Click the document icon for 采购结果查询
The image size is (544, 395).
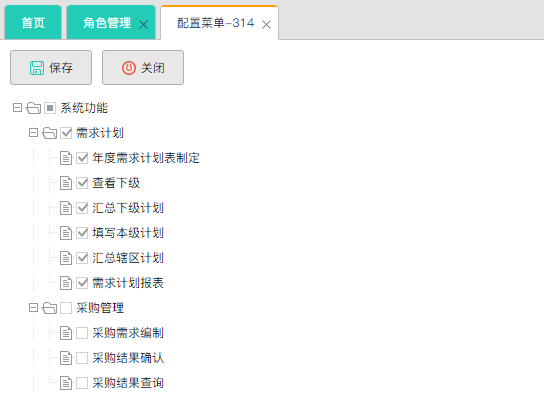(66, 383)
